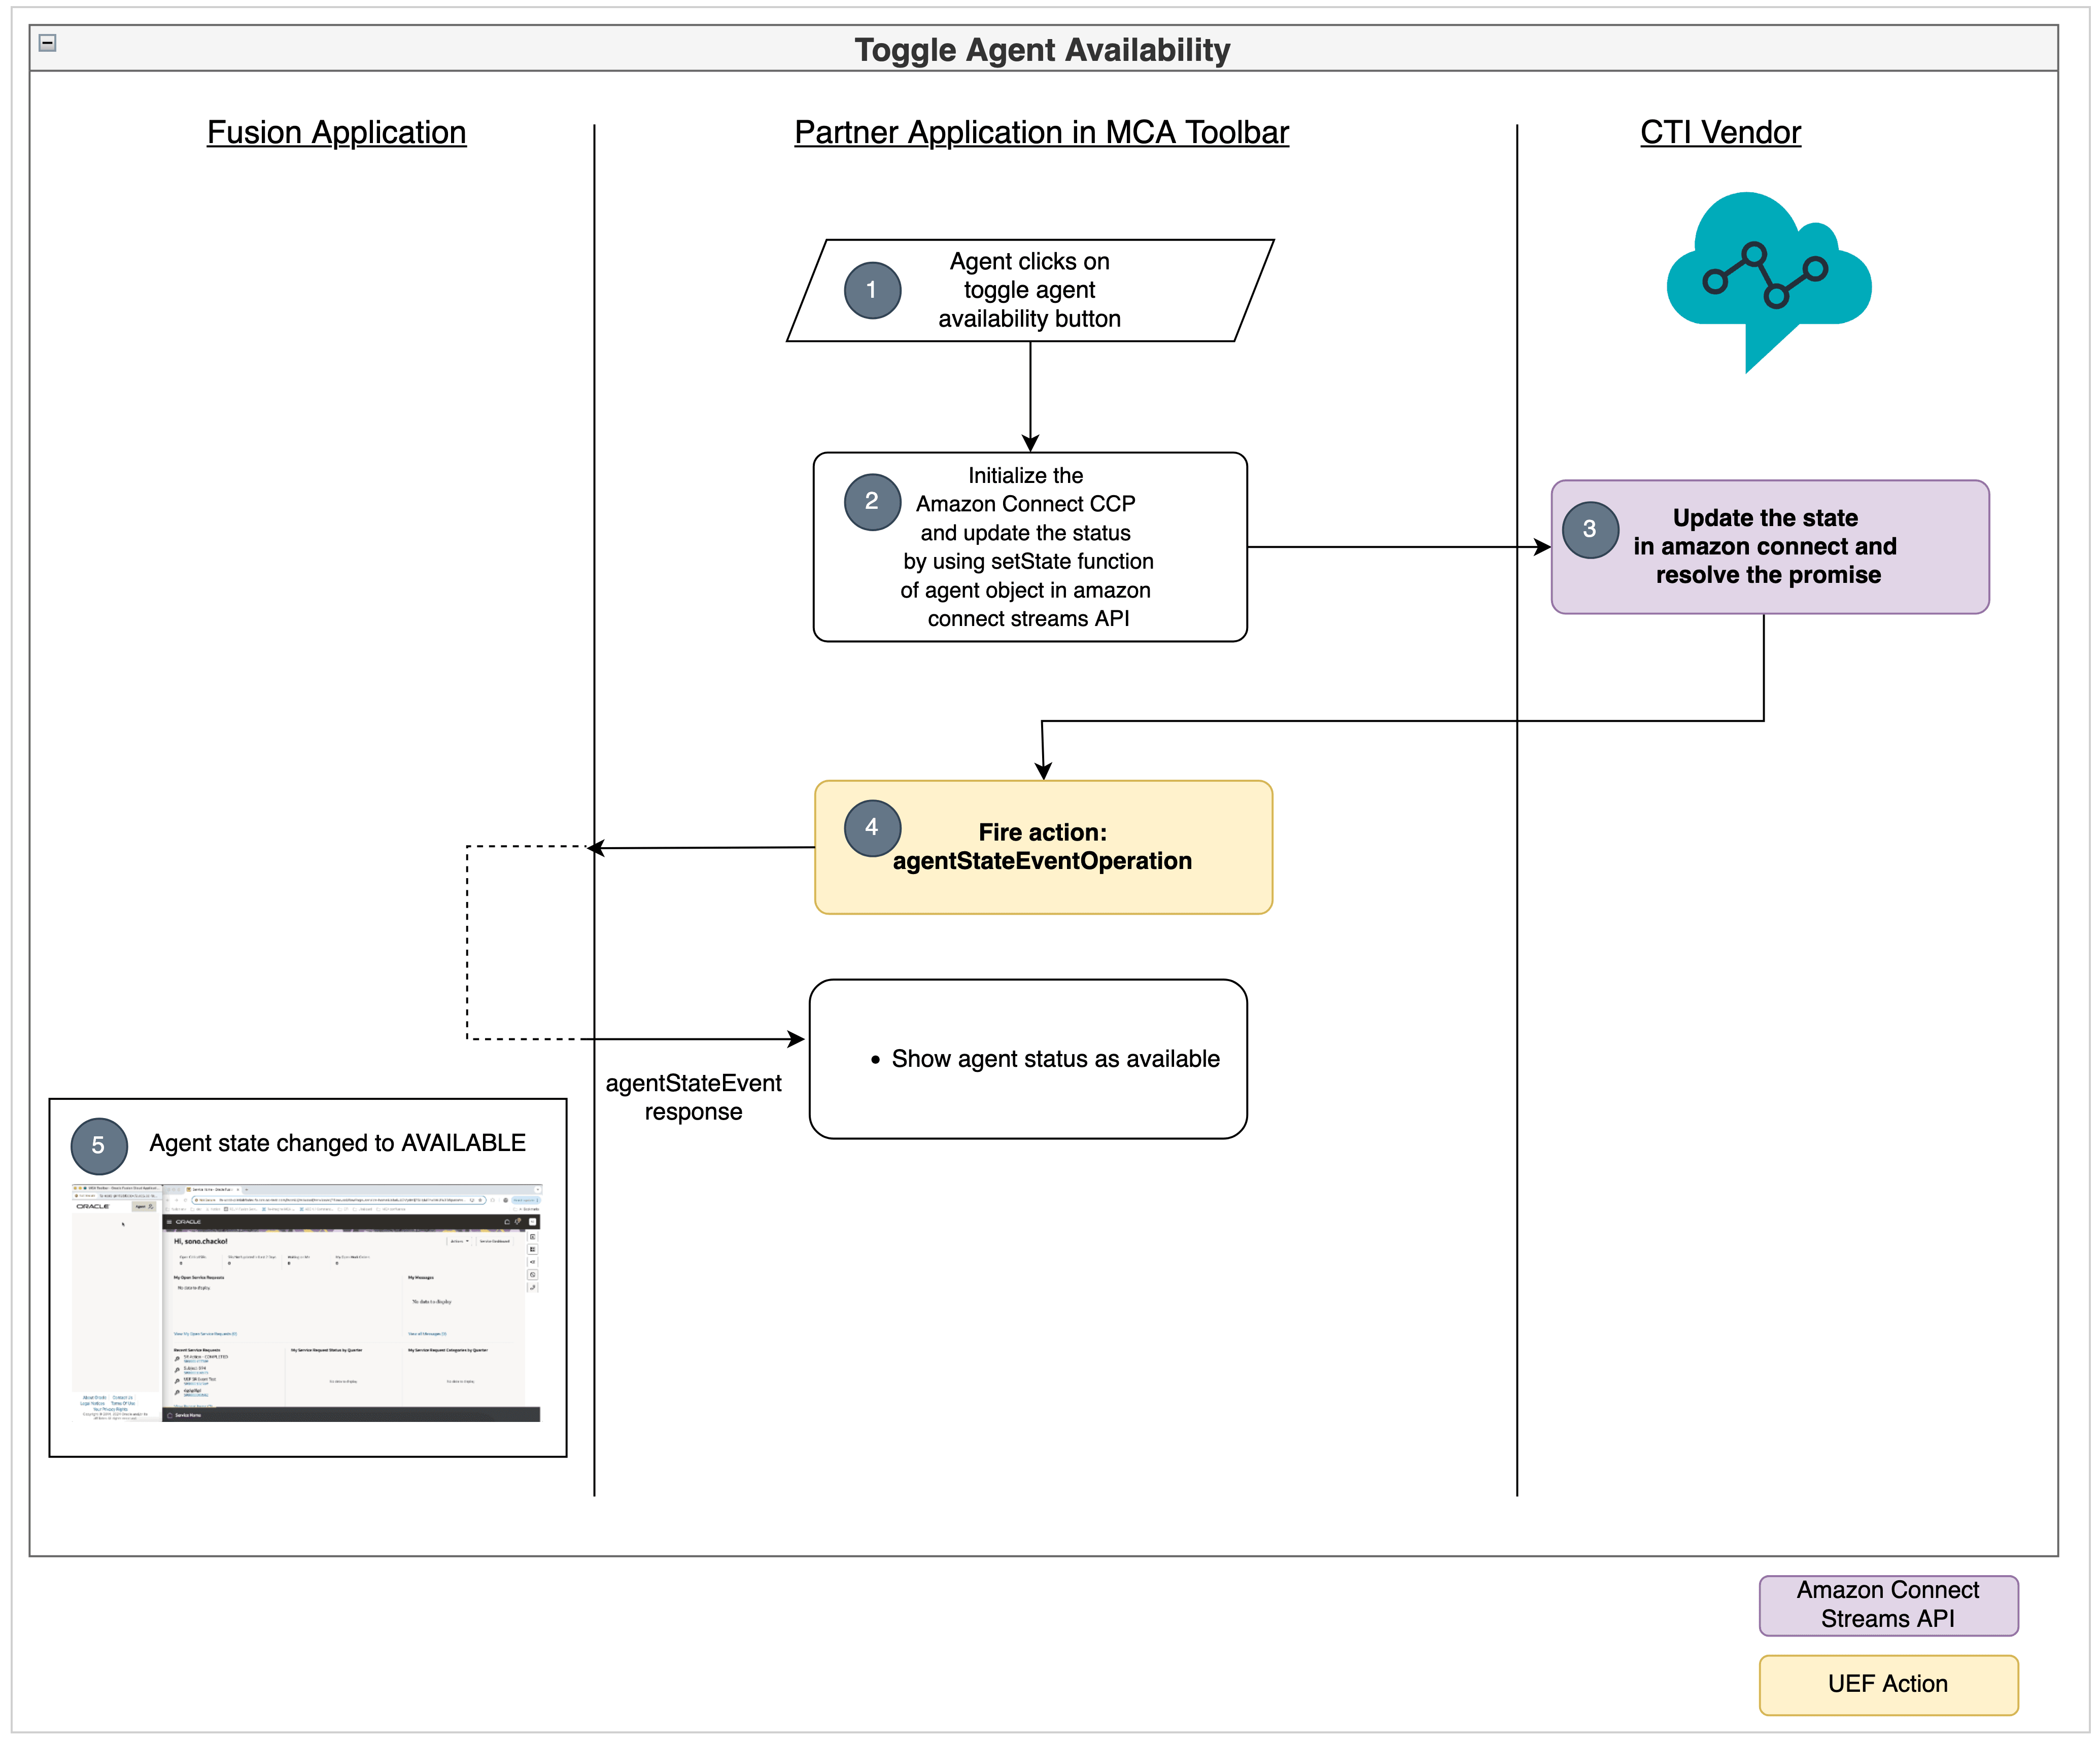The width and height of the screenshot is (2100, 1740).
Task: Select the UEF Action legend box
Action: click(1887, 1685)
